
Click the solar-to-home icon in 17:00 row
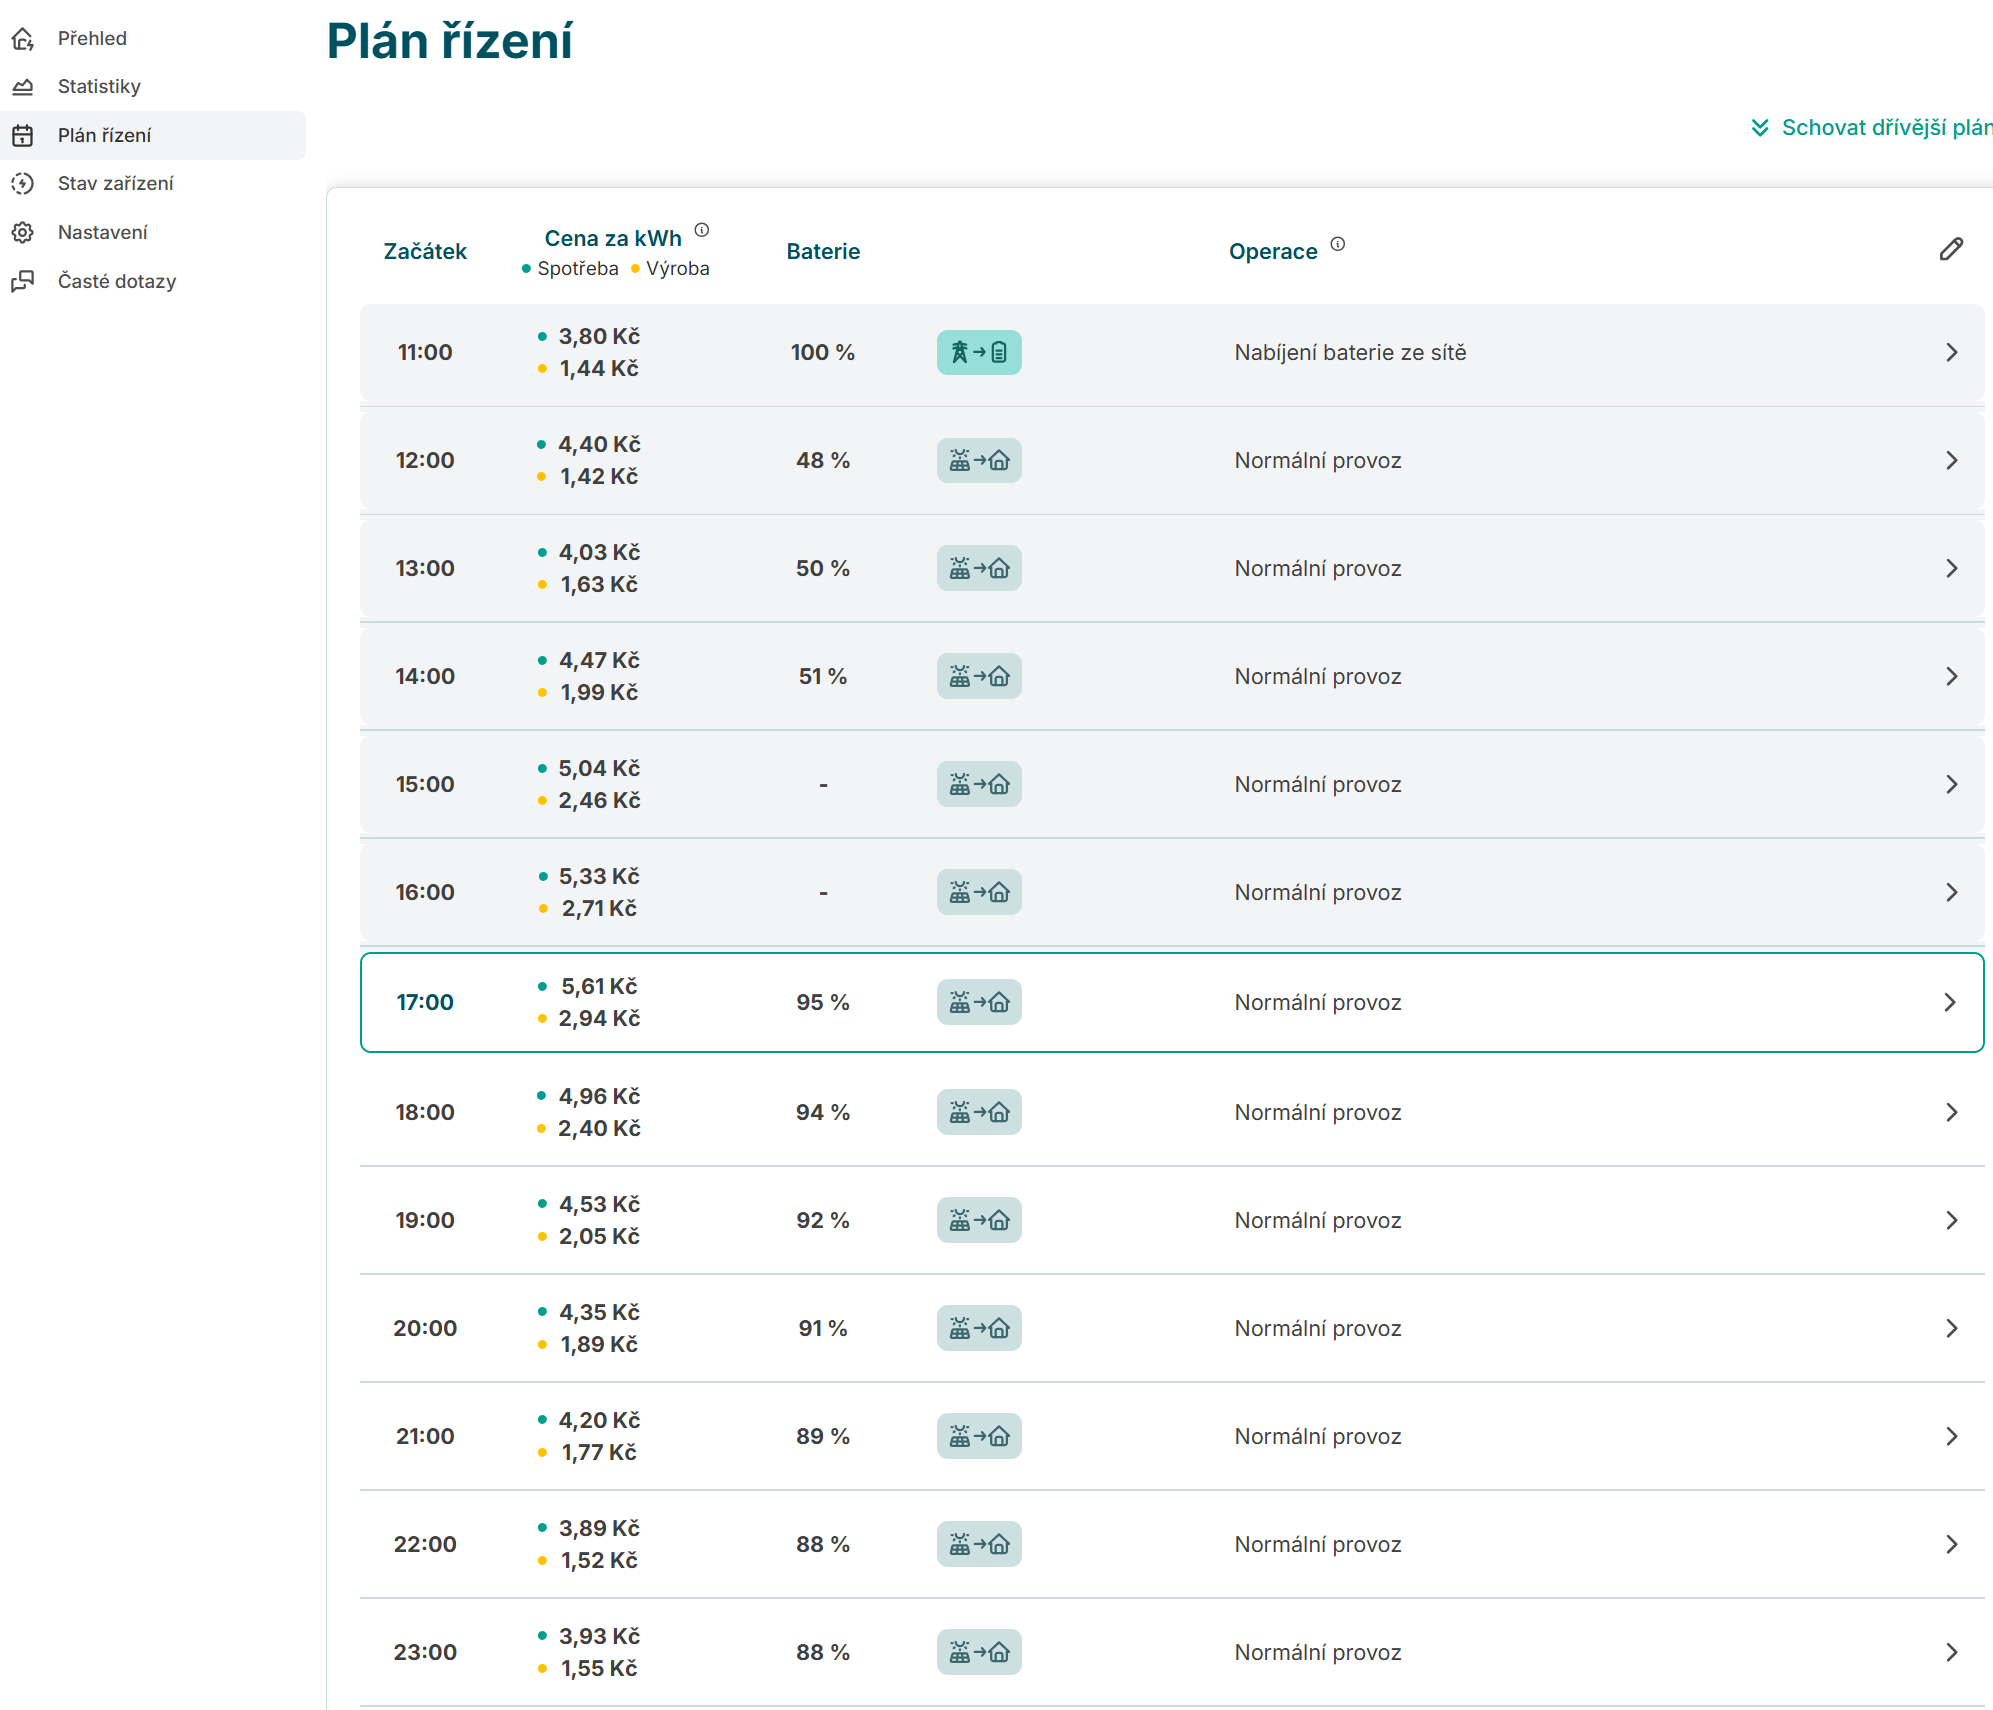979,1002
